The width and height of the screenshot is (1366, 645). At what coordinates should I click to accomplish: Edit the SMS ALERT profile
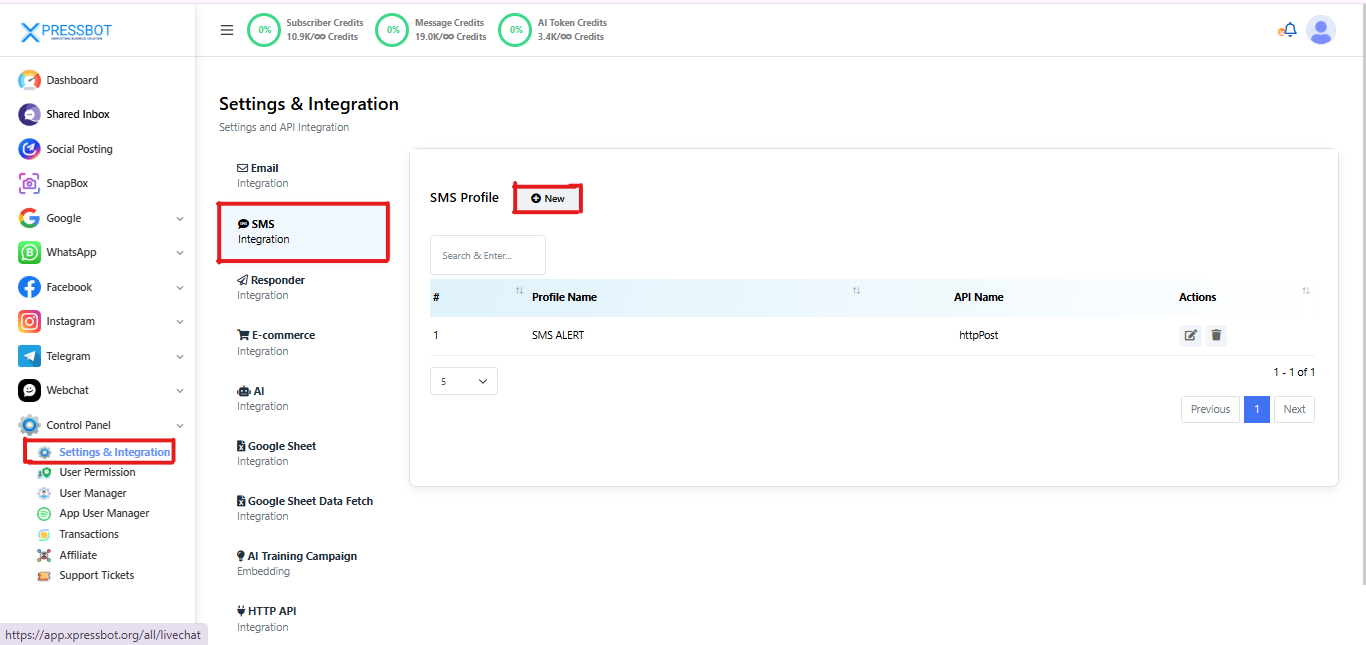pyautogui.click(x=1190, y=336)
